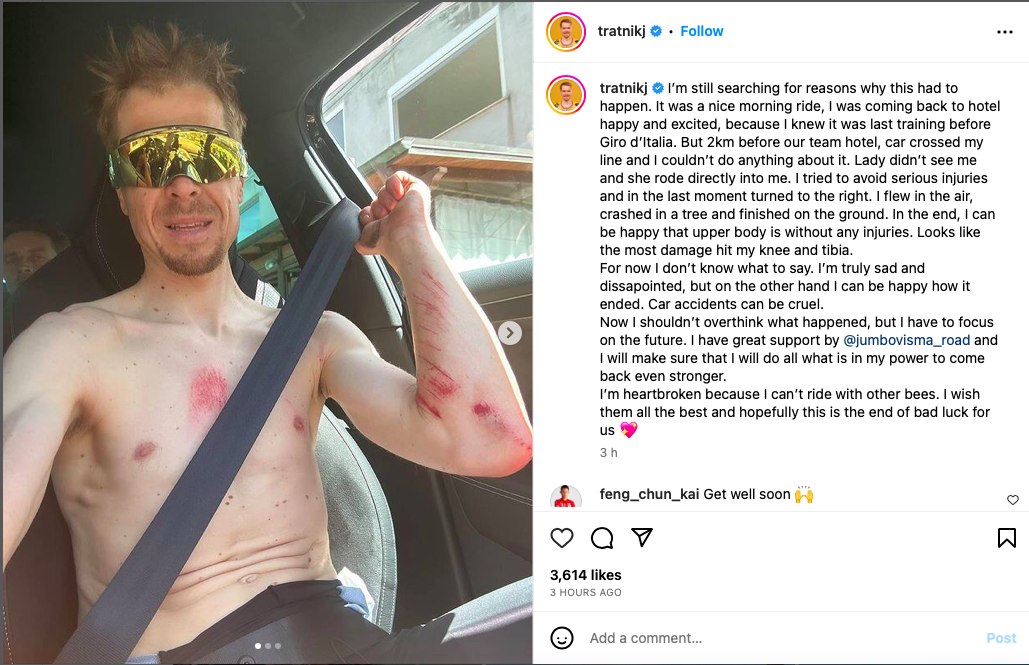
Task: Share post with paper plane icon
Action: (642, 537)
